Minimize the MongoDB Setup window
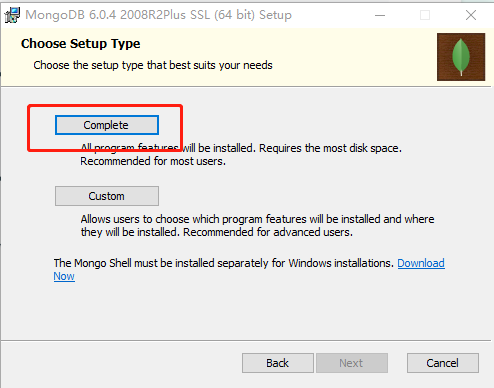The width and height of the screenshot is (494, 388). 380,15
